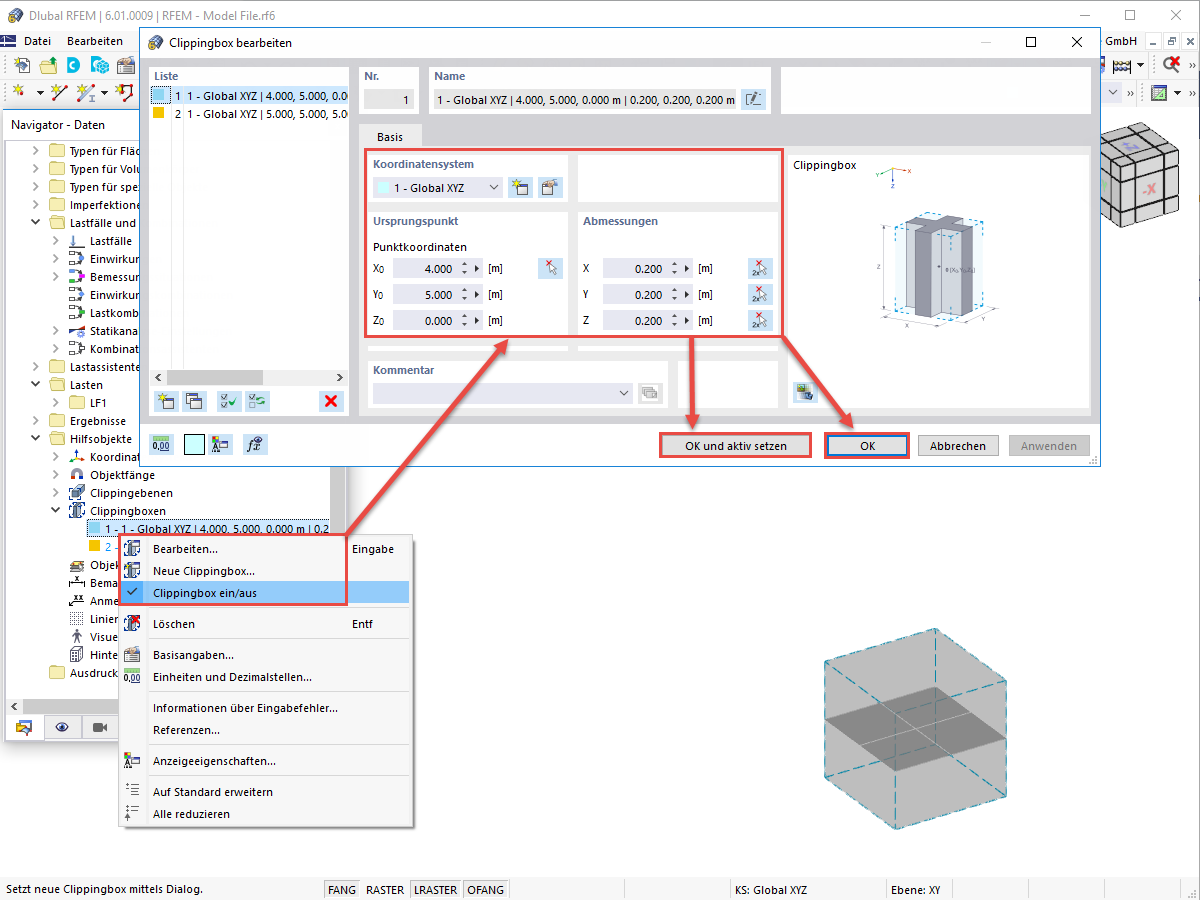The width and height of the screenshot is (1200, 900).
Task: Click 'OK und aktiv setzen' button
Action: point(735,446)
